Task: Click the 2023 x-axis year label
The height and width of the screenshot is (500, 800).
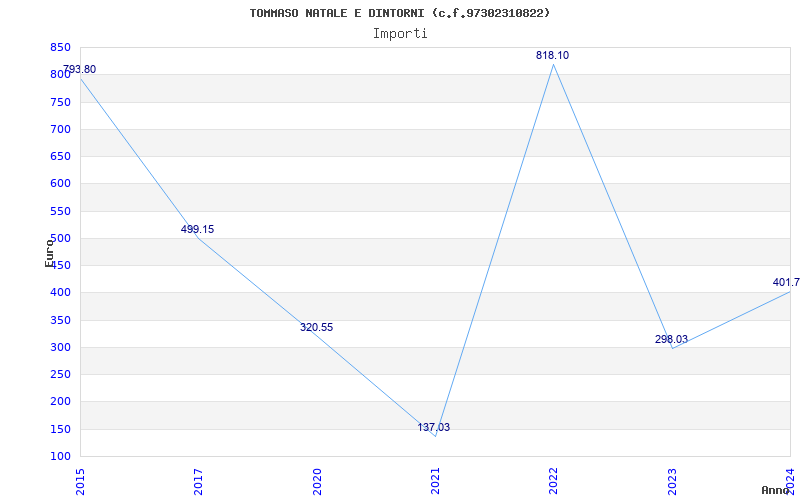Action: [x=672, y=481]
